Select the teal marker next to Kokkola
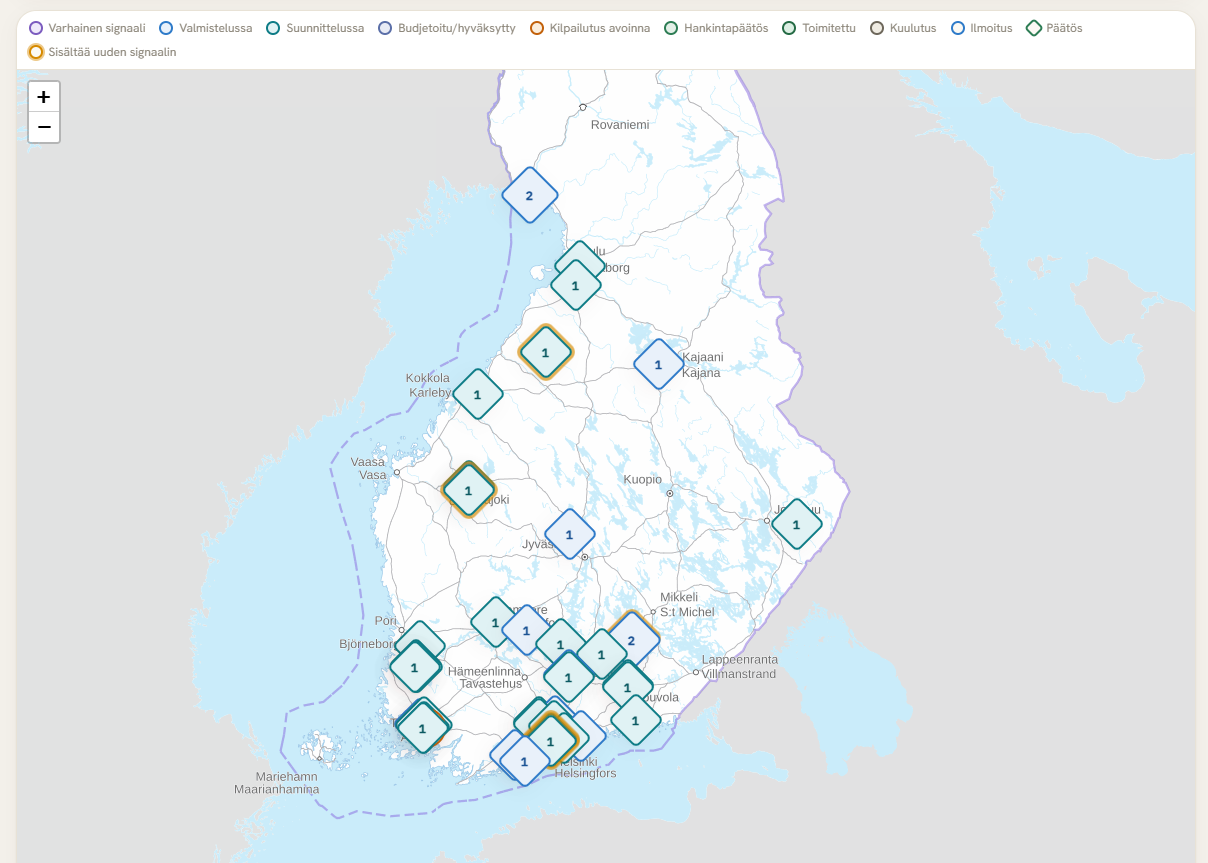The height and width of the screenshot is (863, 1208). [477, 394]
